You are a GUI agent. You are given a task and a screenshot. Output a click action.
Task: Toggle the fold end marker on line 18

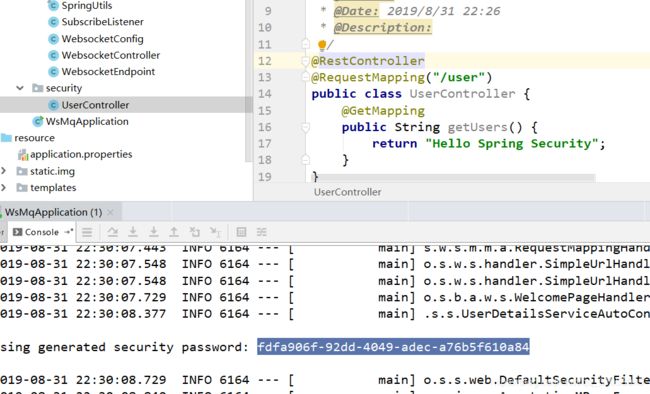[x=306, y=160]
